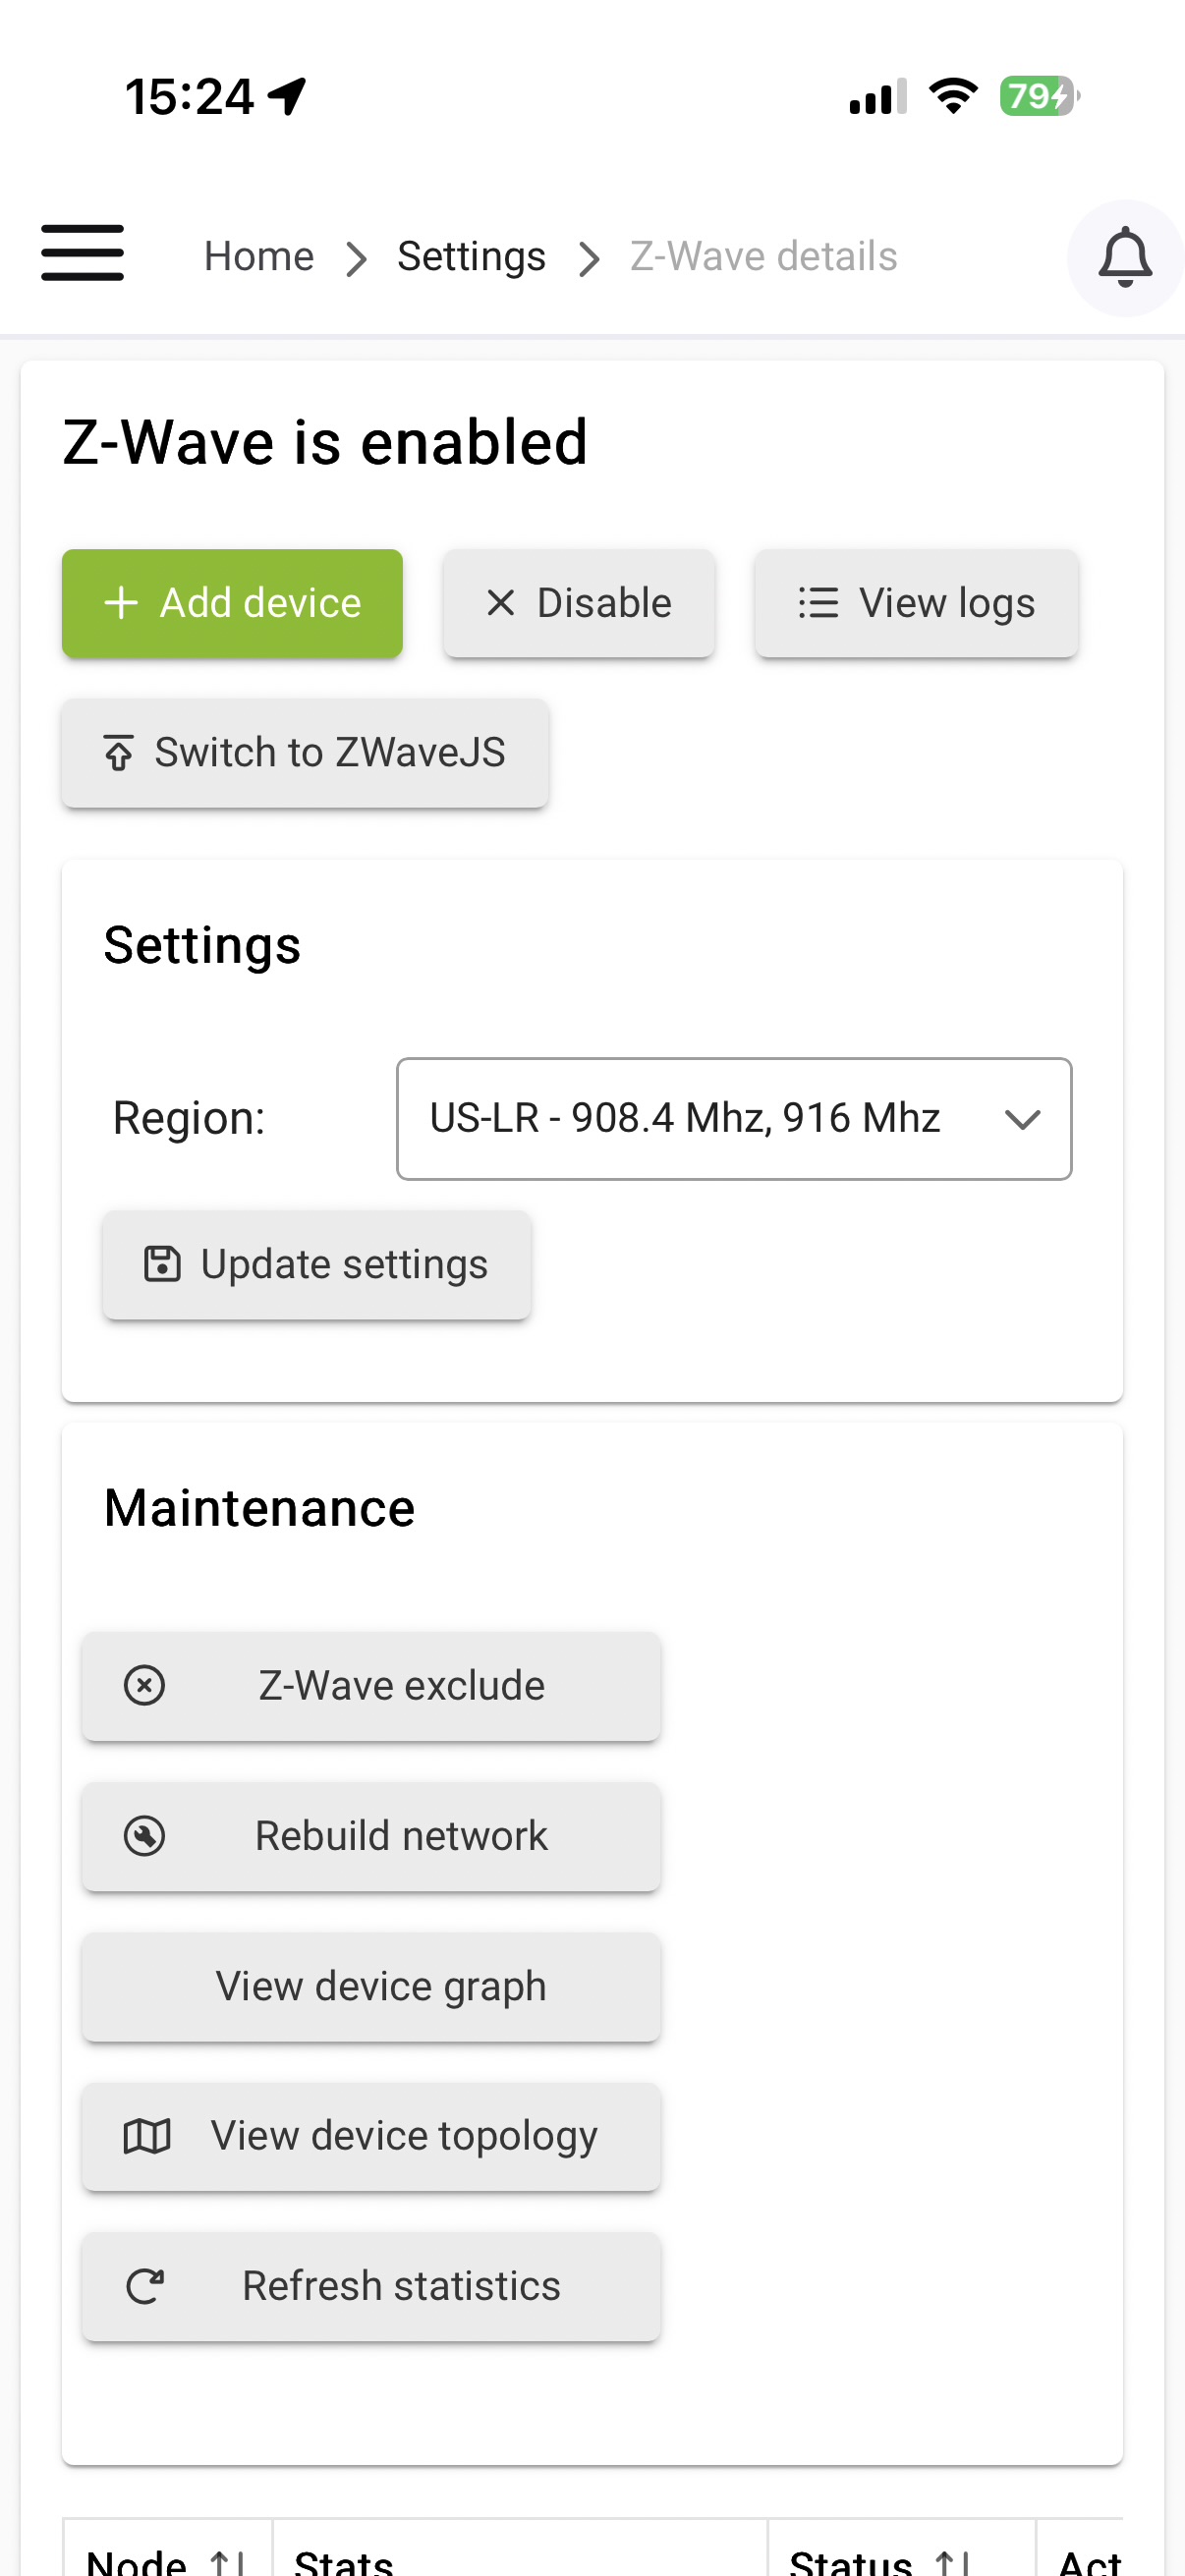Open the Region dropdown
The image size is (1185, 2576).
click(733, 1118)
